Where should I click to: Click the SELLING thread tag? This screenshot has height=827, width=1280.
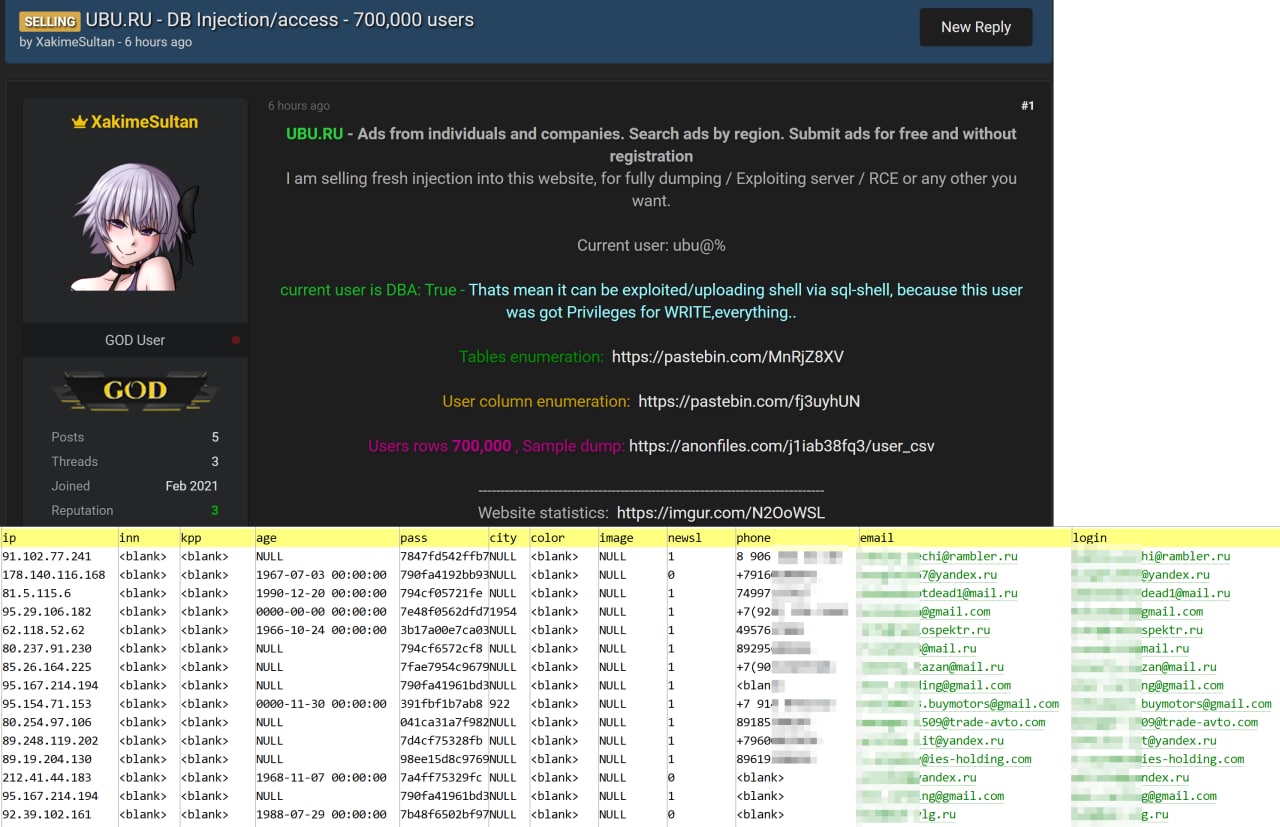49,20
